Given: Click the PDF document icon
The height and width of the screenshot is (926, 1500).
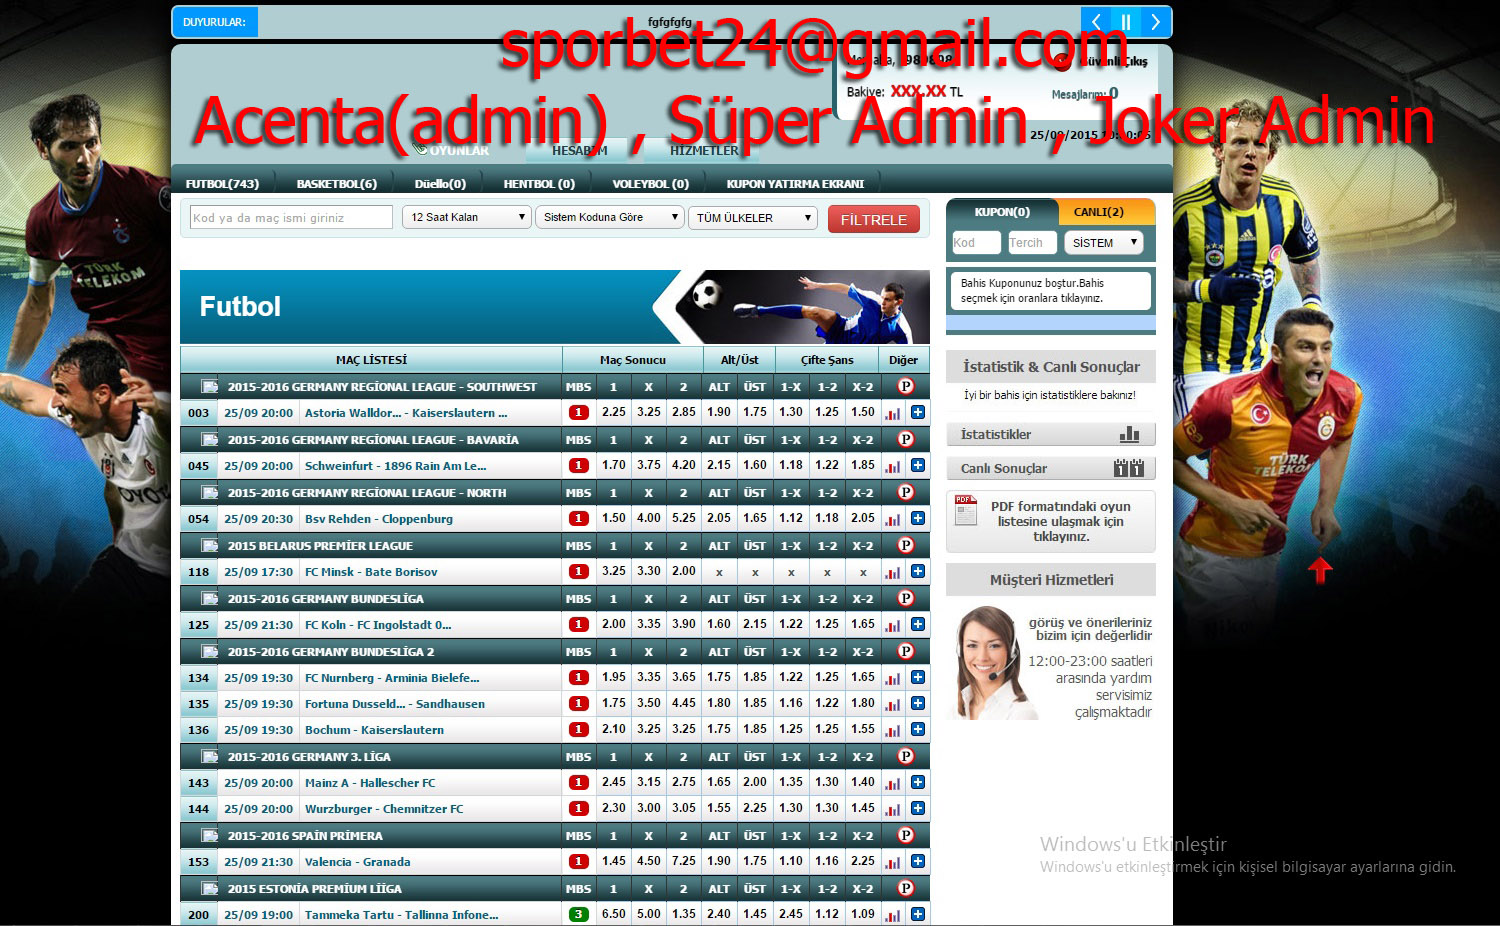Looking at the screenshot, I should (966, 510).
